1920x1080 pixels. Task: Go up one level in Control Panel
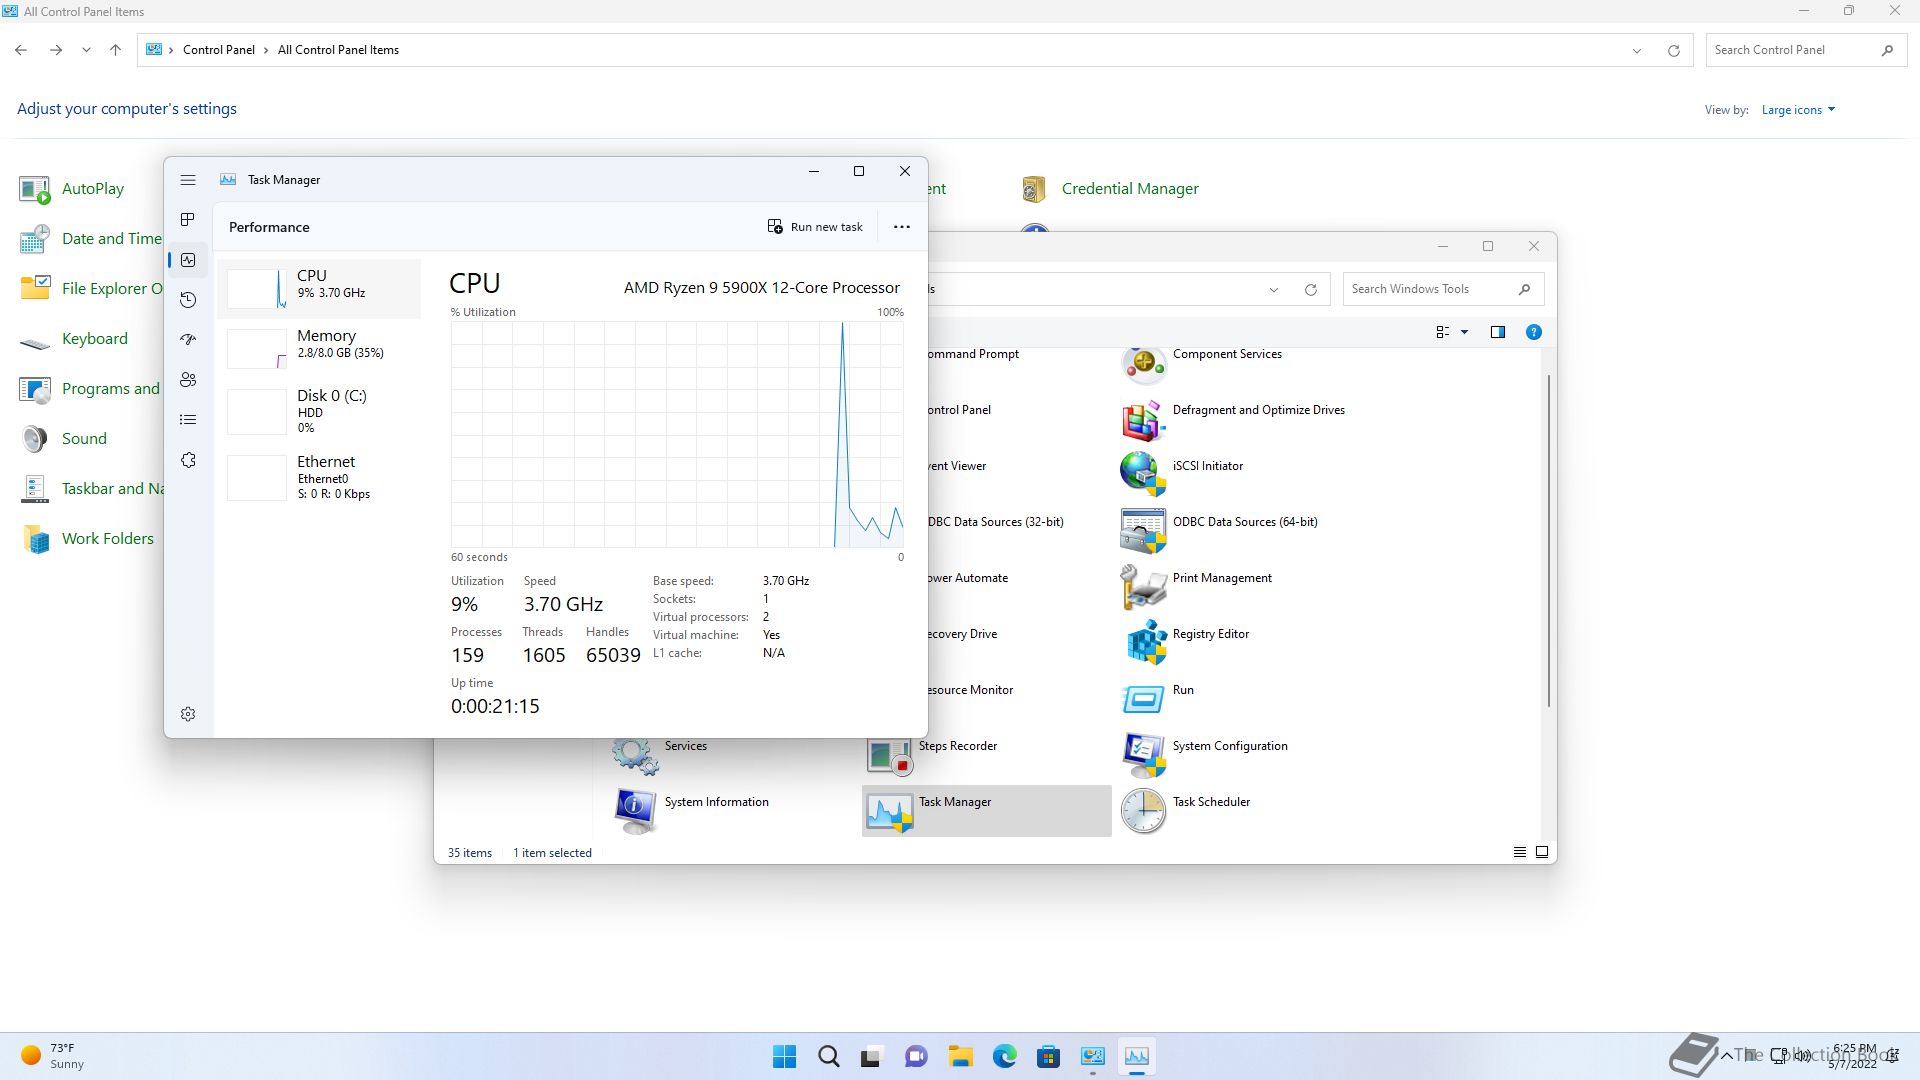point(115,50)
